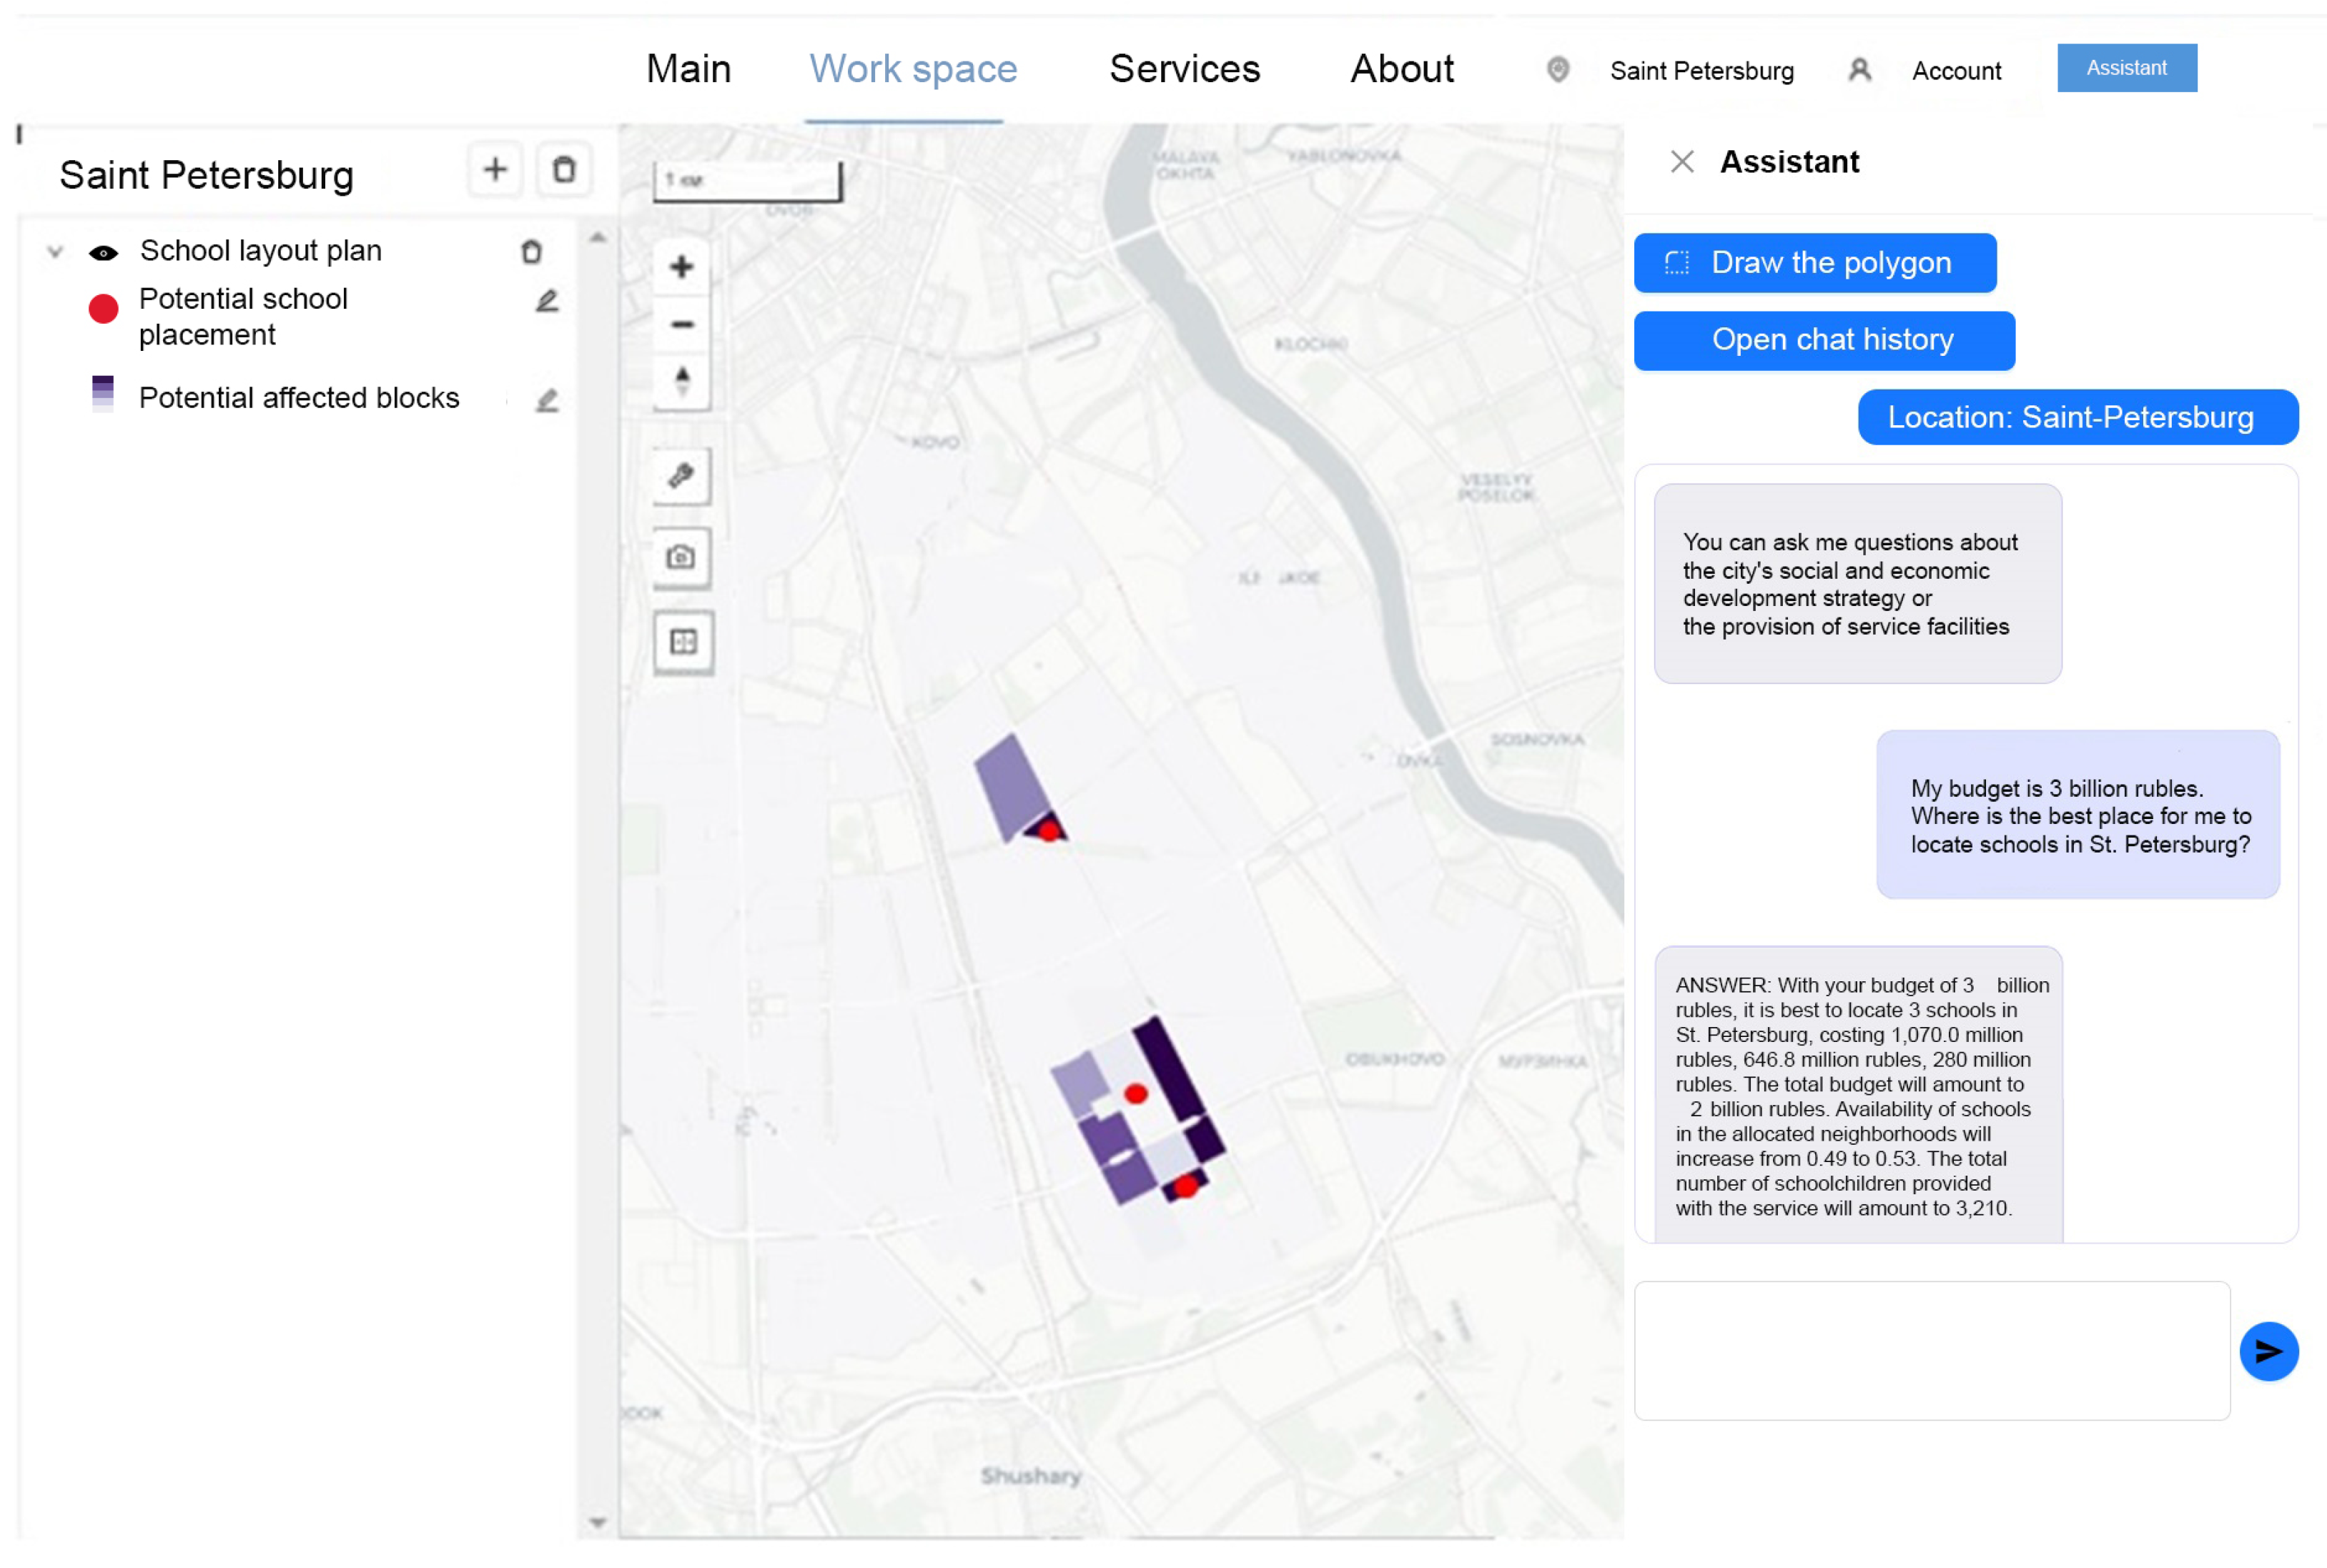
Task: Click layer panel scrollbar down arrow
Action: 597,1522
